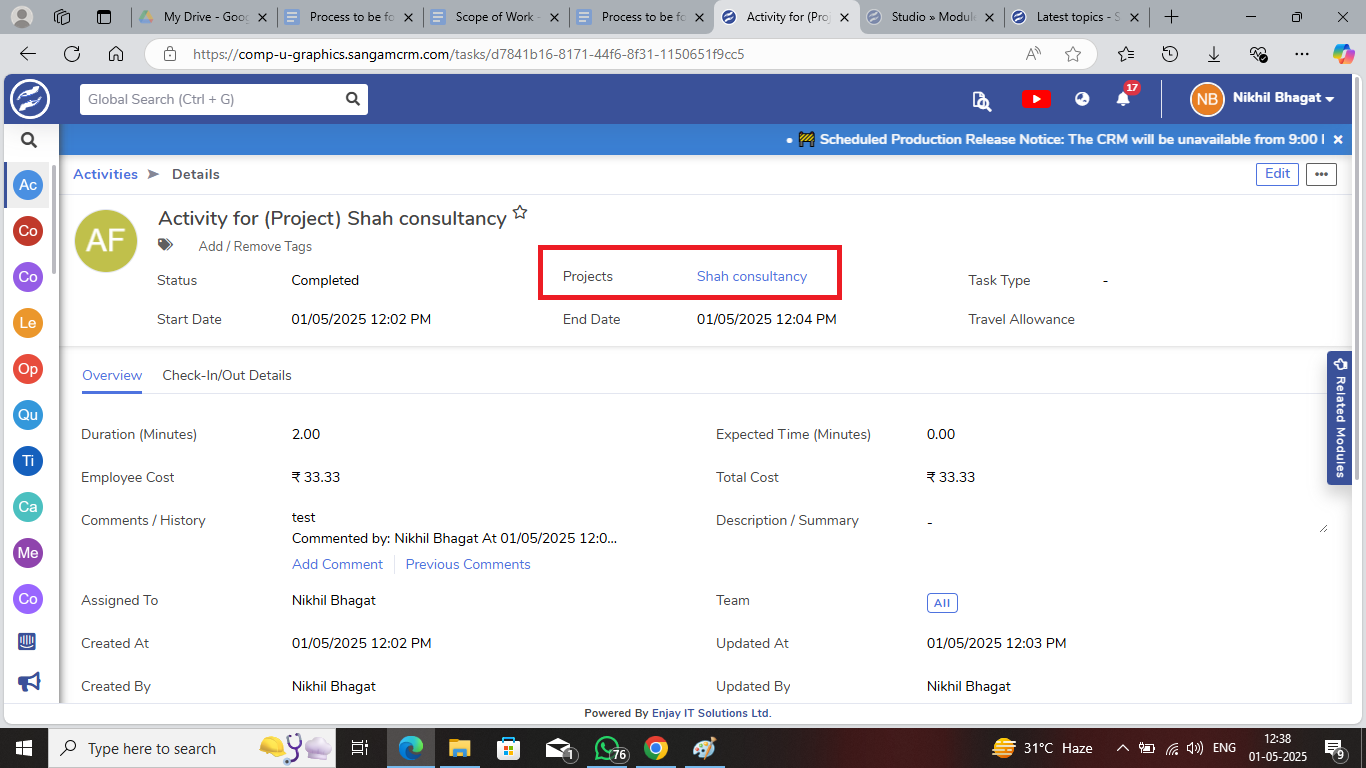The image size is (1366, 768).
Task: Mark the activity as favorite with the star
Action: click(x=520, y=213)
